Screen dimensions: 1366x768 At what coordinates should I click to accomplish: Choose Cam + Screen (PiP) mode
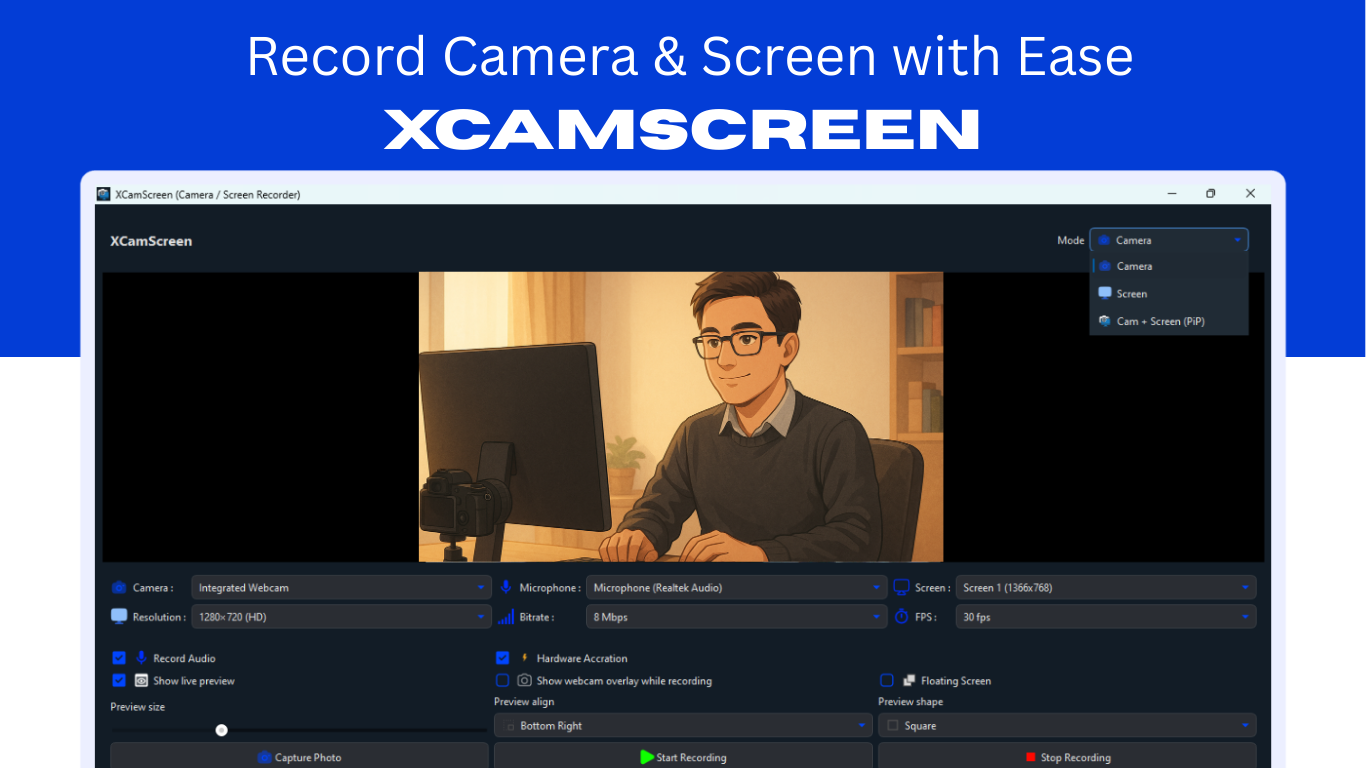point(1169,321)
